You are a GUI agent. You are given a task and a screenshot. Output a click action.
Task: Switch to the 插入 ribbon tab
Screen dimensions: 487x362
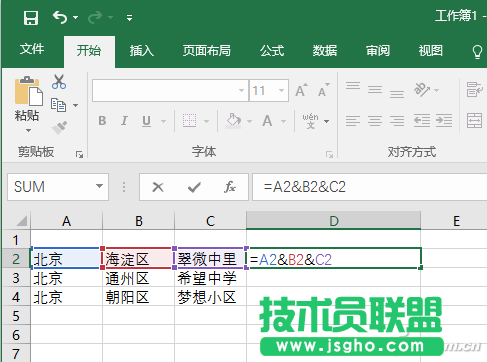pos(142,51)
